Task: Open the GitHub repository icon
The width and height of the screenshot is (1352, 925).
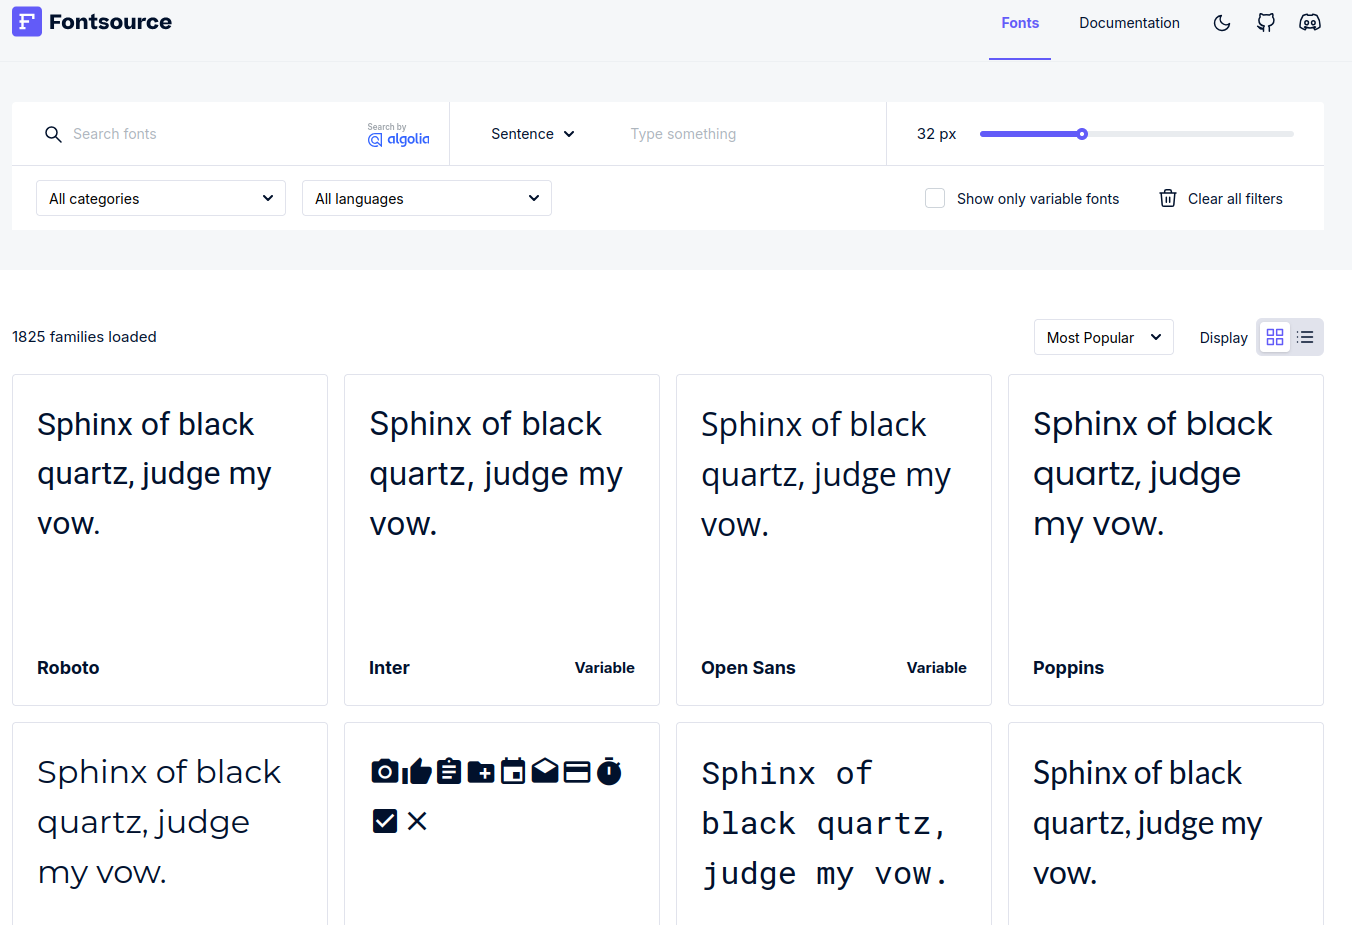Action: pos(1266,23)
